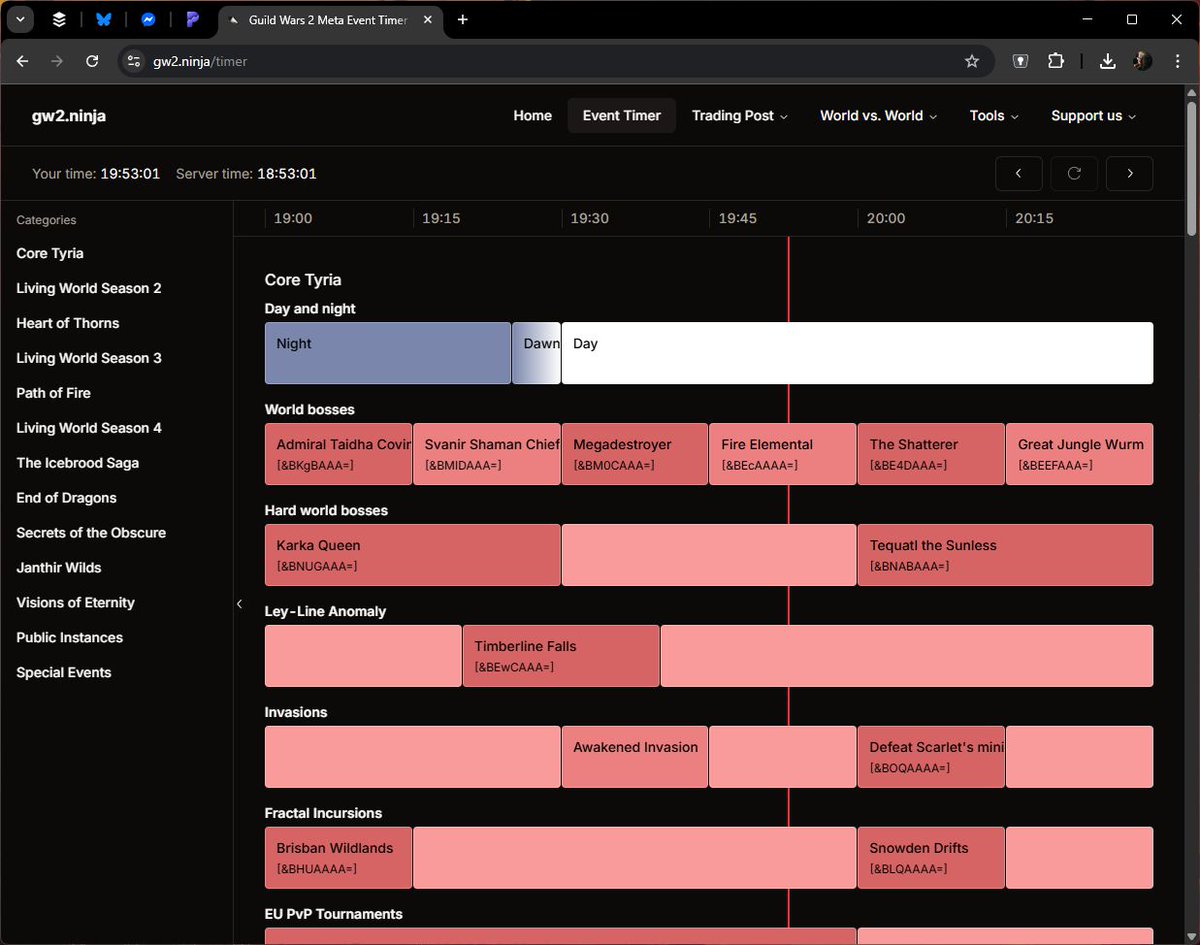Select the Brisban Wildlands fractal incursion
The image size is (1200, 945).
(338, 858)
